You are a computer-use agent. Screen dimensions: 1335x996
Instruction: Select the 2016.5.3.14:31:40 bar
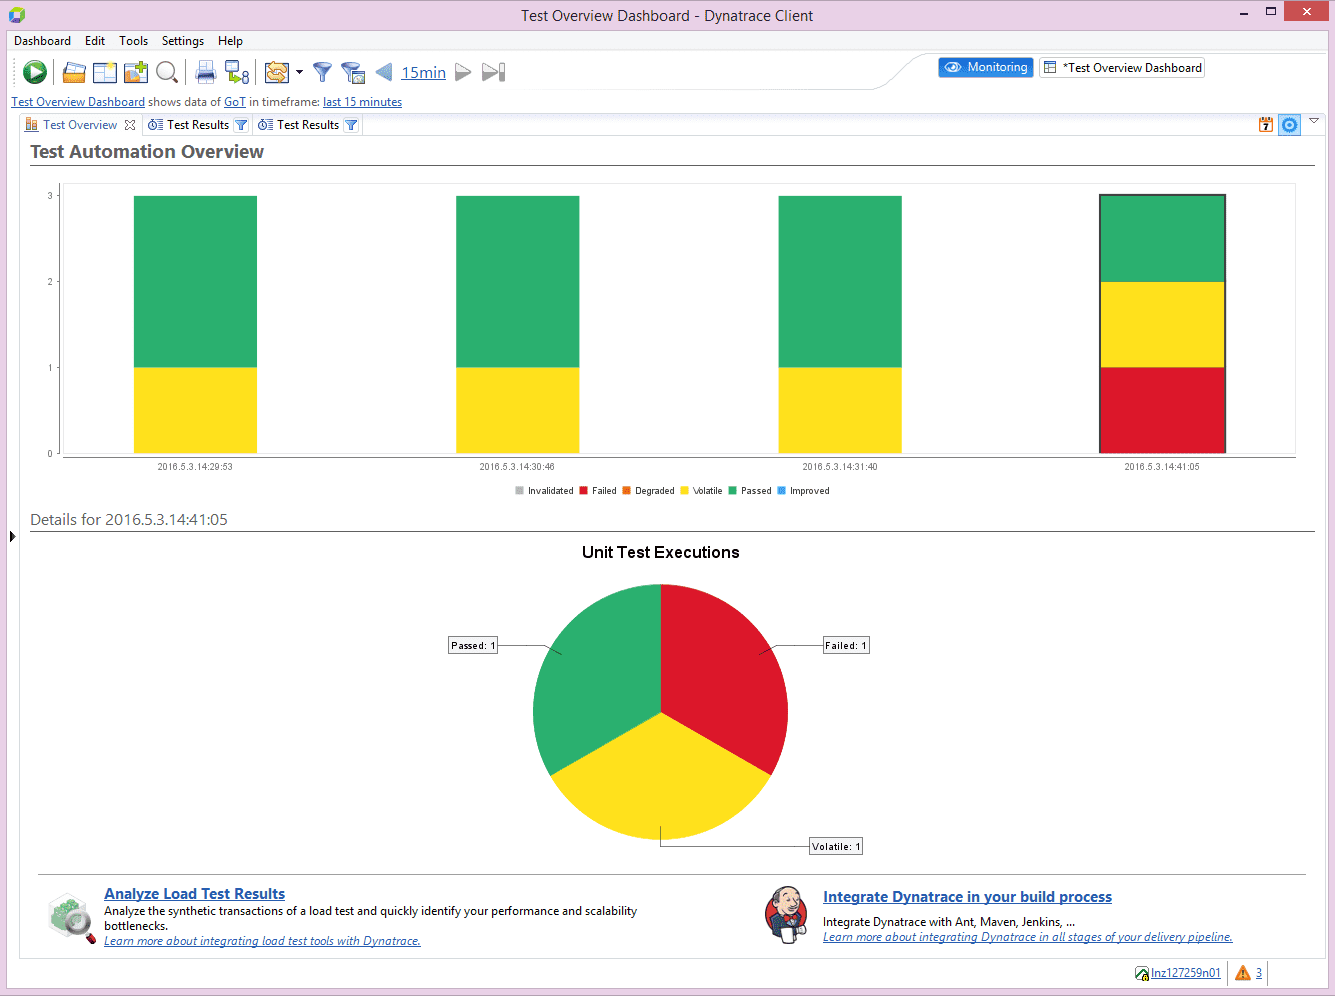point(840,324)
